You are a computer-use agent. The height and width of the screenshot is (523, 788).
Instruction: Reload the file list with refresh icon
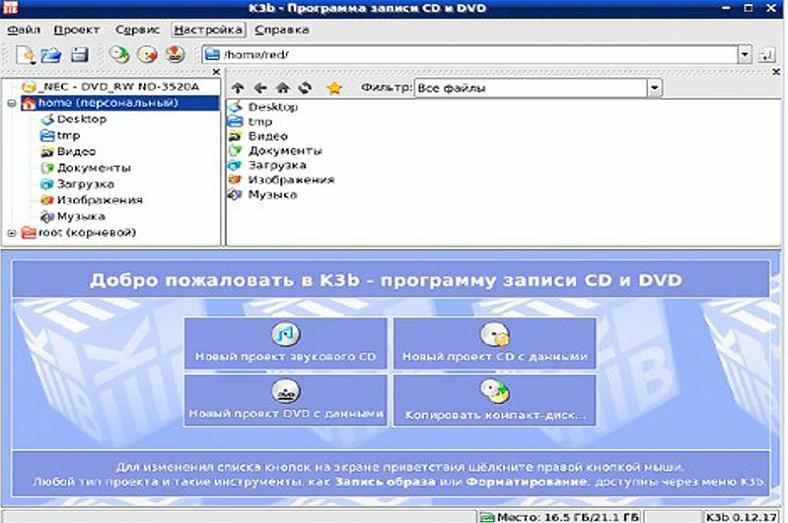click(x=305, y=88)
